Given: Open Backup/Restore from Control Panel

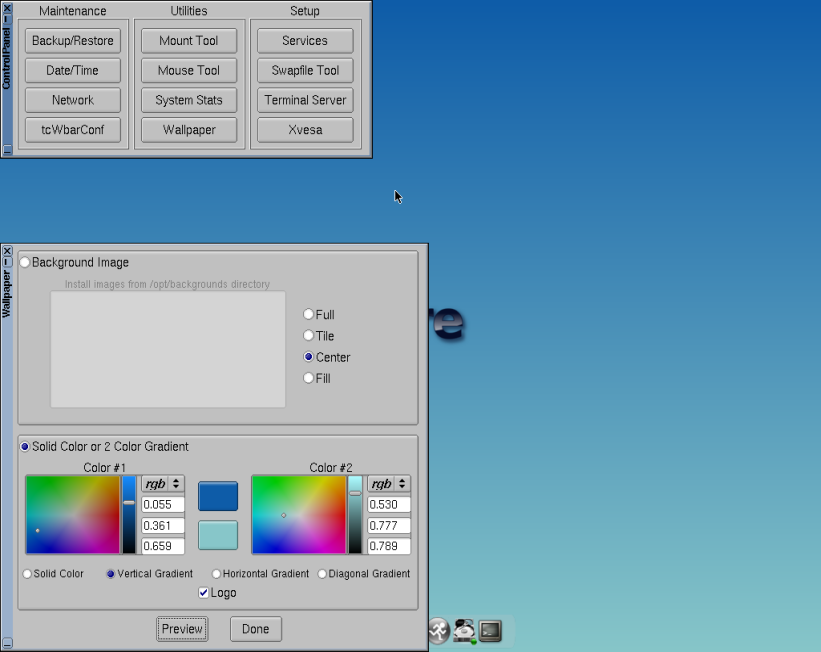Looking at the screenshot, I should point(73,41).
